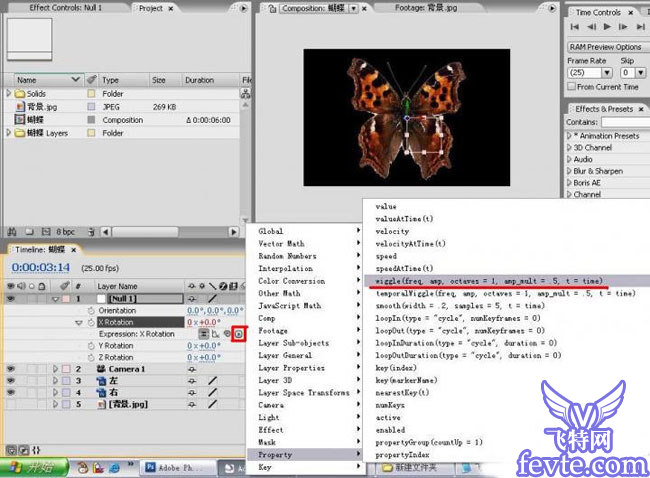Click the find binoculars icon in Project panel
The image size is (650, 478).
pyautogui.click(x=12, y=232)
